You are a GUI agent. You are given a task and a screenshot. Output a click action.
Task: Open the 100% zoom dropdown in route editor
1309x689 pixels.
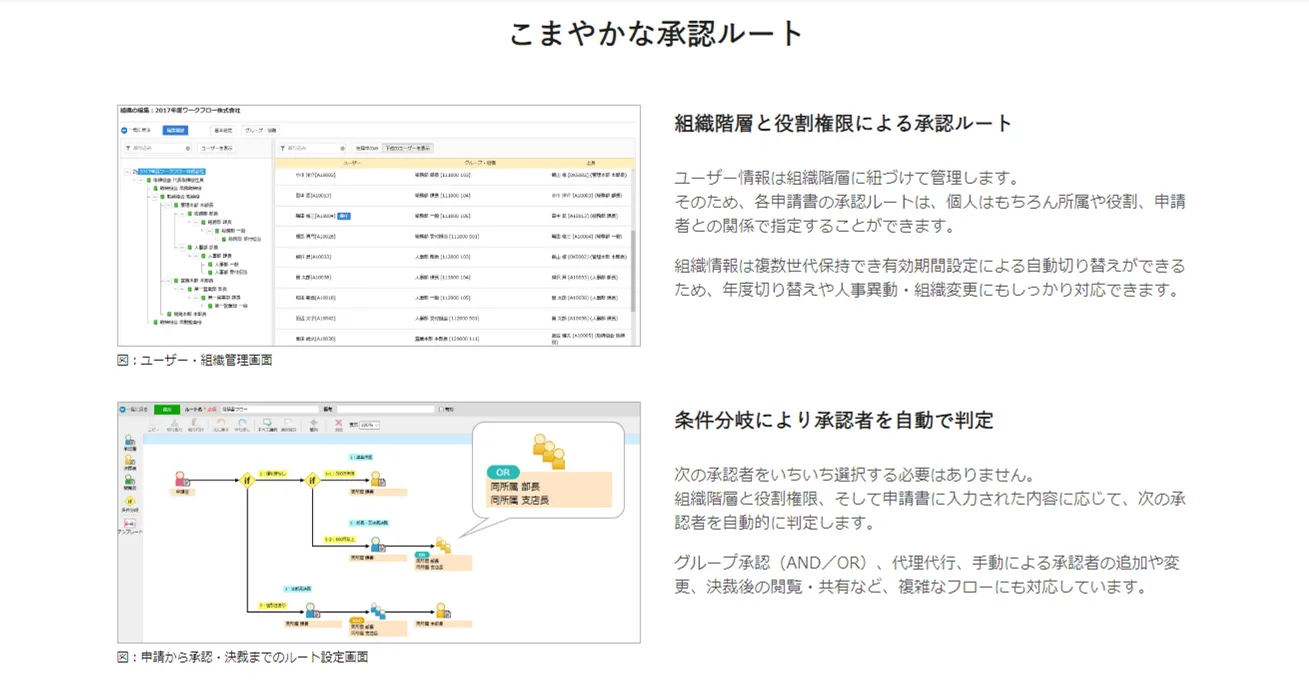click(369, 425)
